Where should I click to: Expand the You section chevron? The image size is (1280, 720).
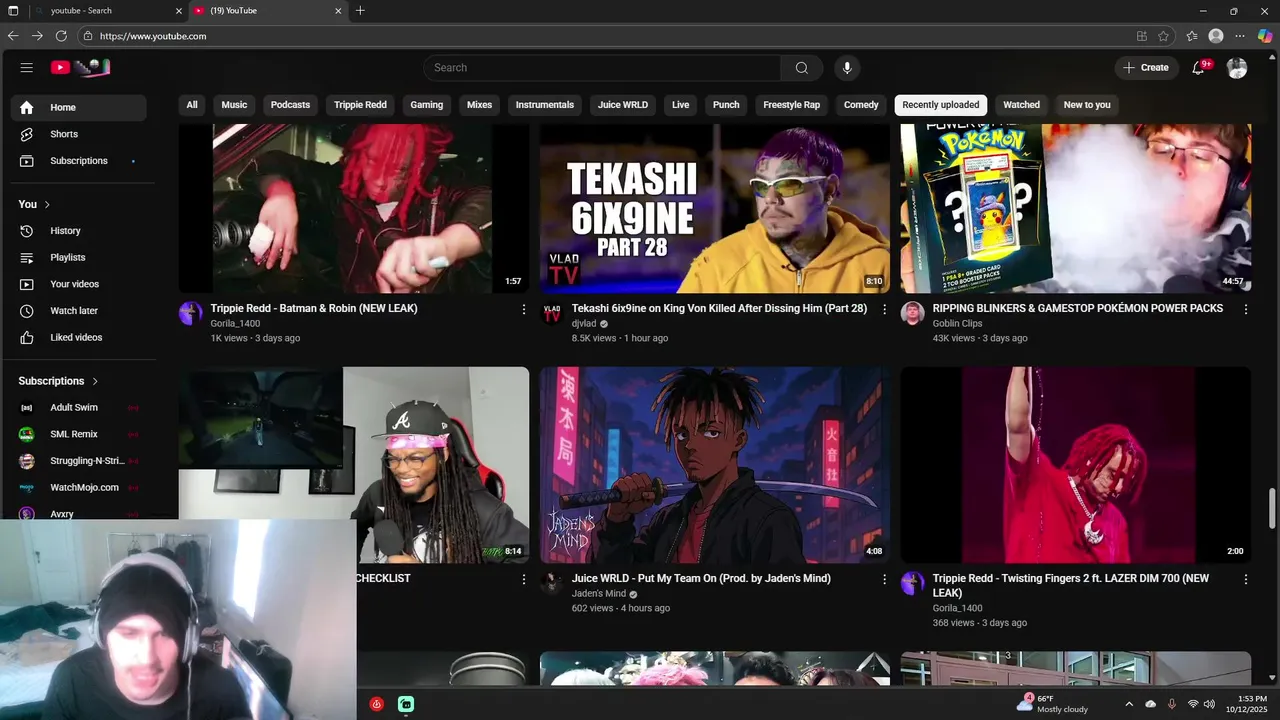pos(47,204)
